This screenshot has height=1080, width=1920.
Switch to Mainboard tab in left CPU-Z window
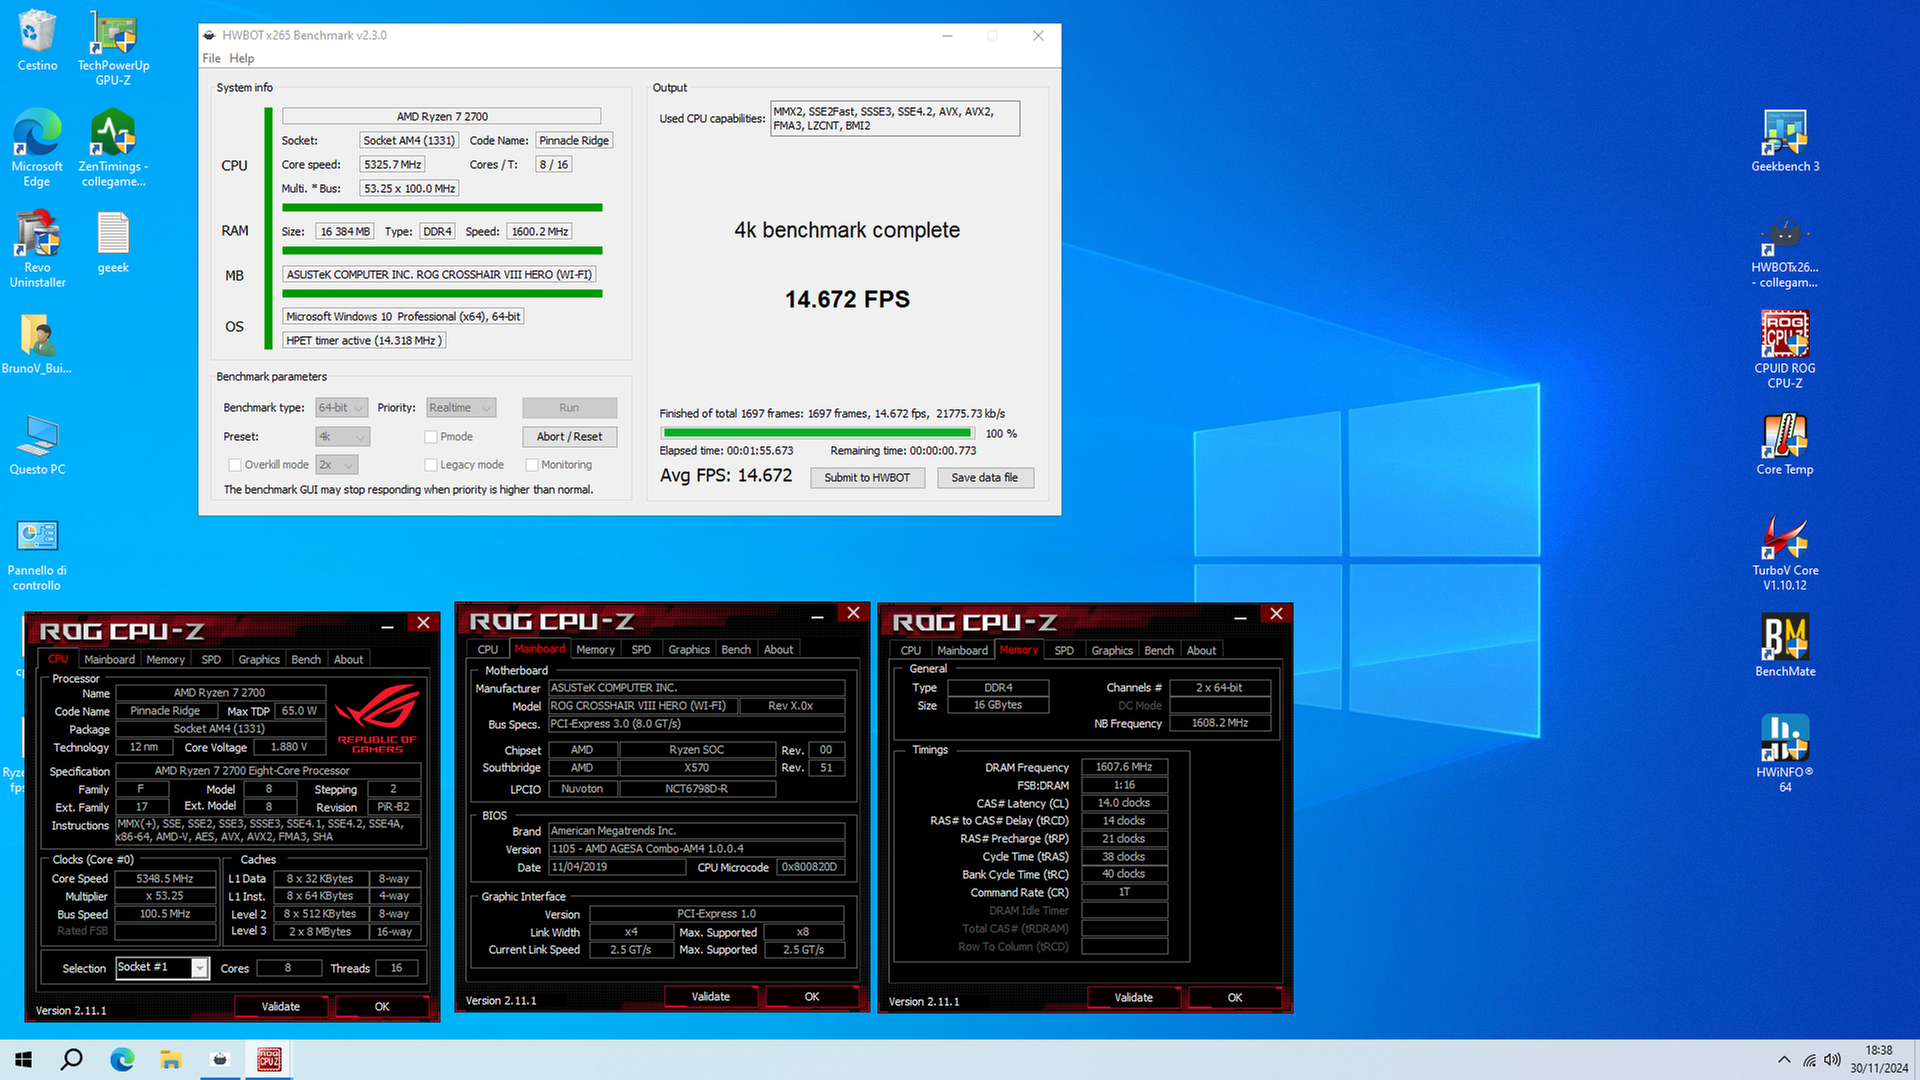[109, 659]
